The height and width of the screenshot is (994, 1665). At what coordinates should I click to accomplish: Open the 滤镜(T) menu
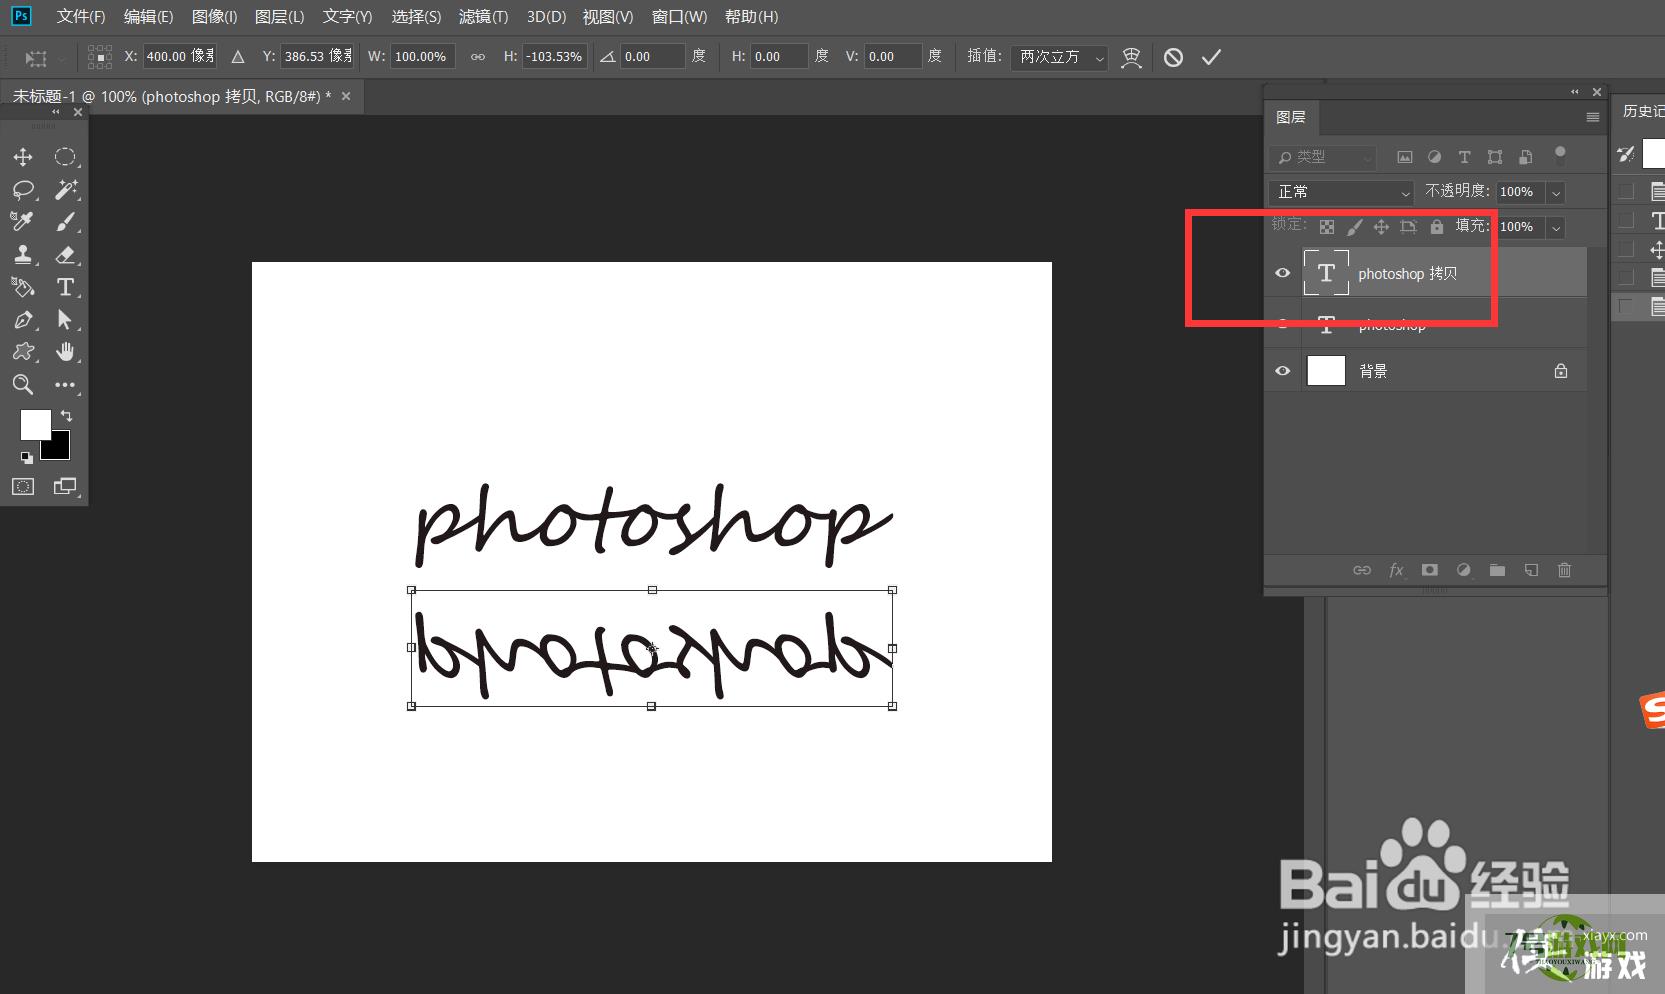[x=483, y=17]
